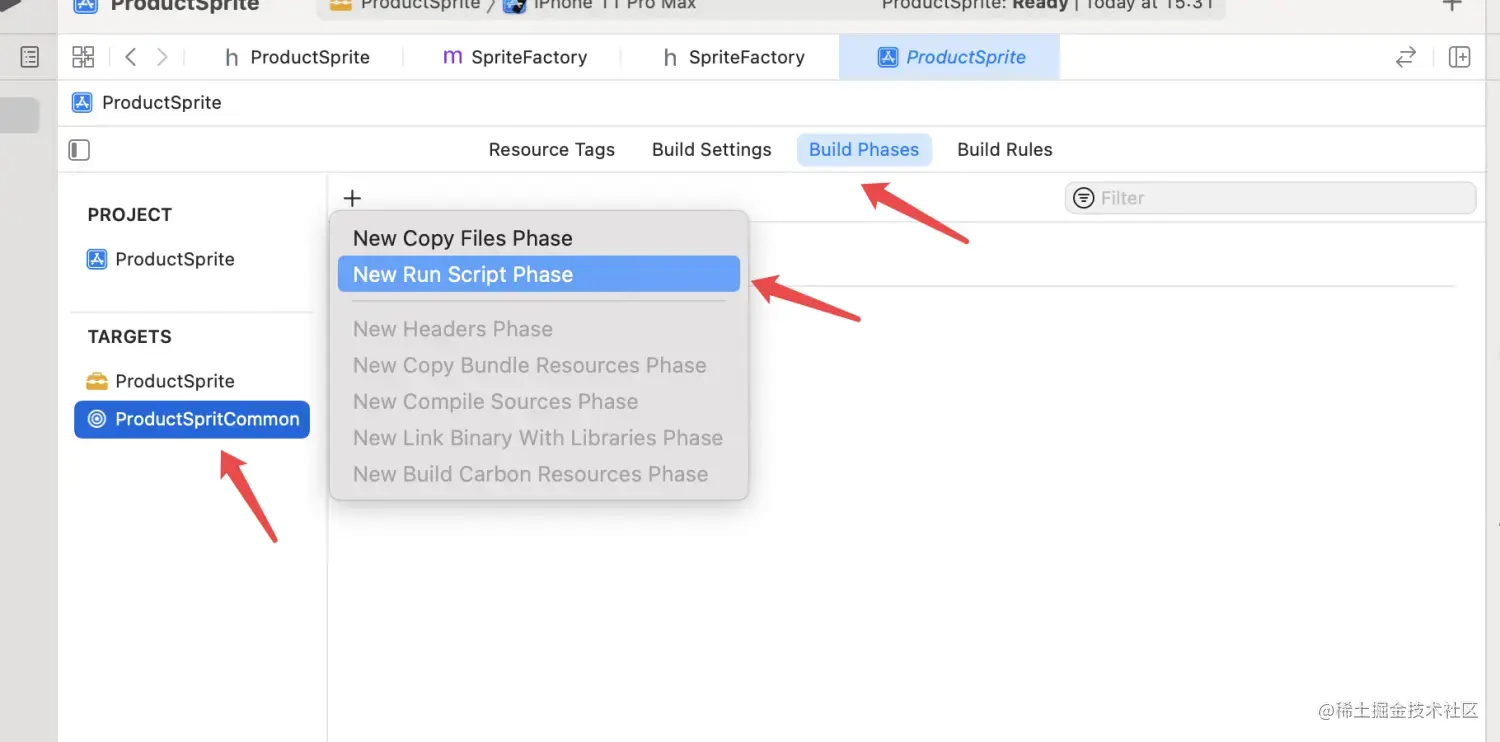The image size is (1500, 742).
Task: Select the ProductSpritCommon target
Action: pos(192,419)
